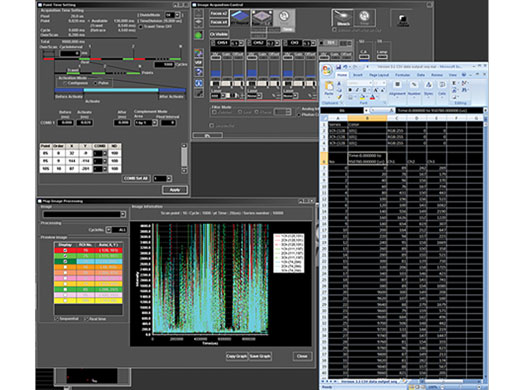
Task: Click Save Graph button
Action: click(260, 356)
